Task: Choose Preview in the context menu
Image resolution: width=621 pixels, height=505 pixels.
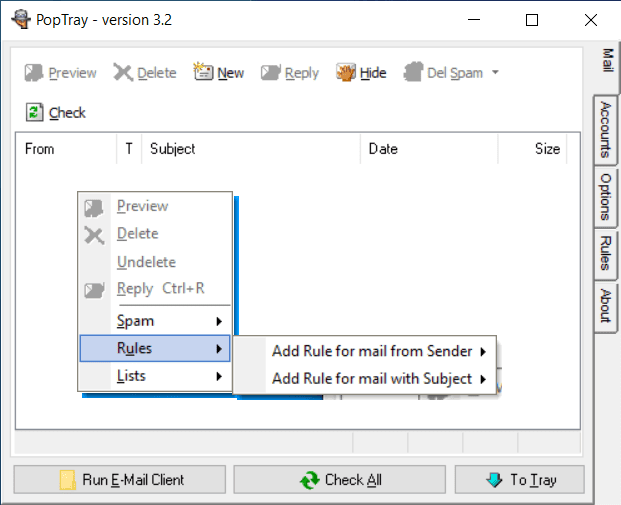Action: [x=155, y=206]
